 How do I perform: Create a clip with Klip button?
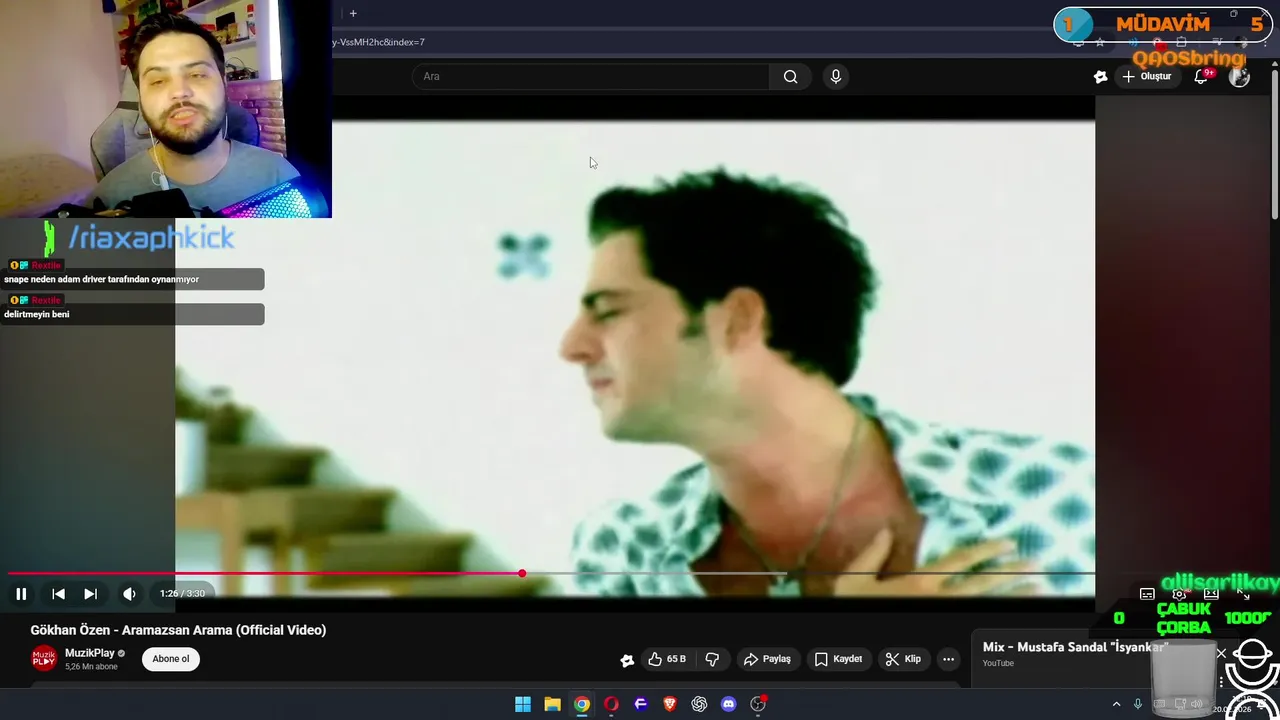pyautogui.click(x=903, y=659)
